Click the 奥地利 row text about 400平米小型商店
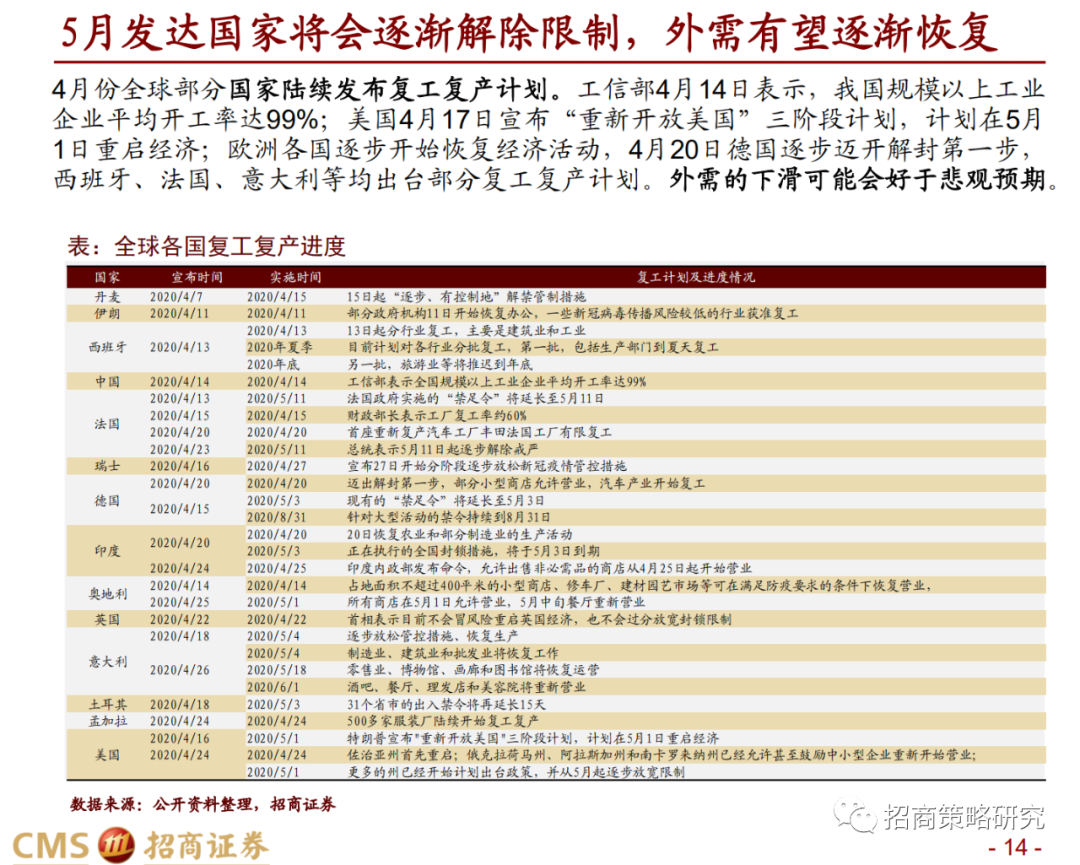This screenshot has height=865, width=1080. (639, 585)
